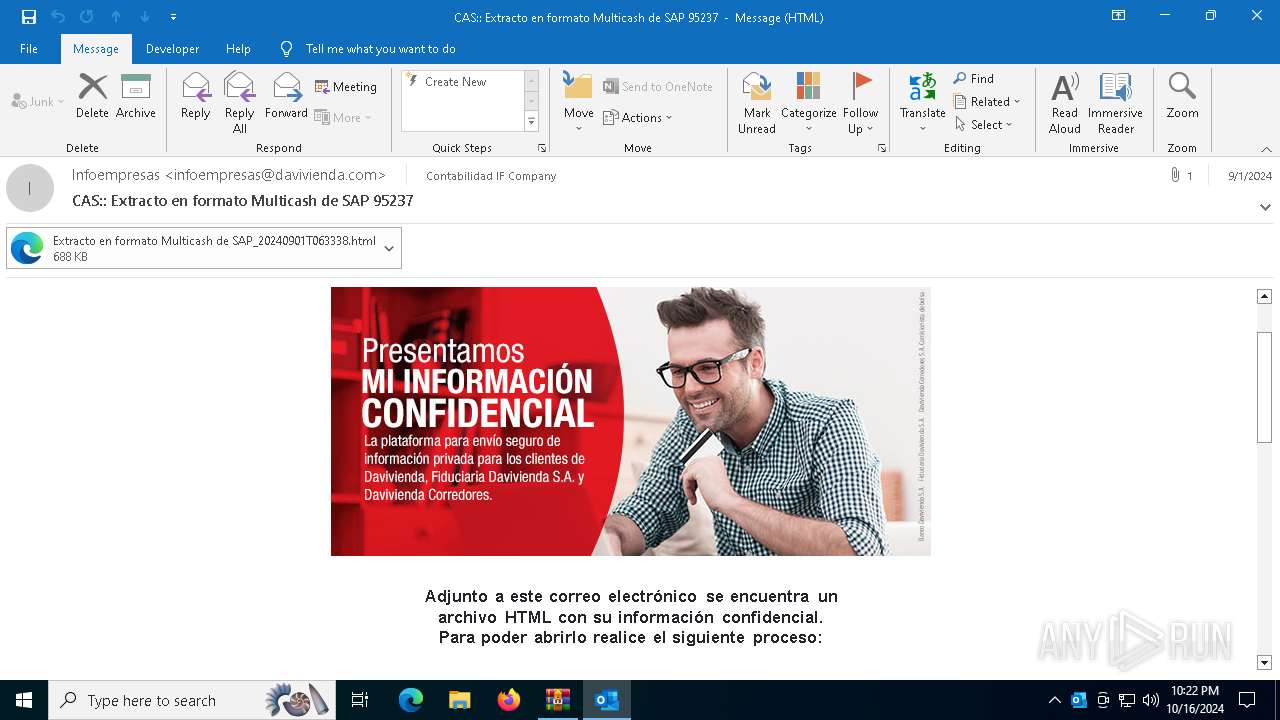Expand the message header chevron
Image resolution: width=1280 pixels, height=720 pixels.
pos(1265,207)
